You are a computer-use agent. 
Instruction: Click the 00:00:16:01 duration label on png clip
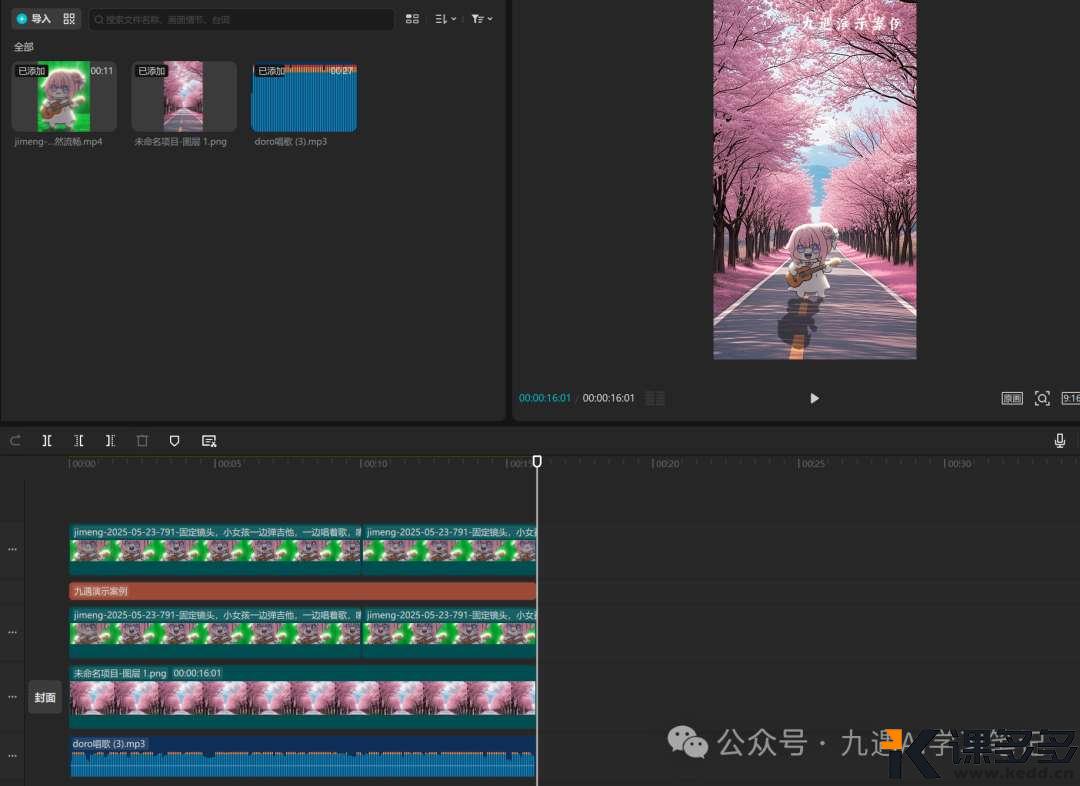[x=197, y=673]
